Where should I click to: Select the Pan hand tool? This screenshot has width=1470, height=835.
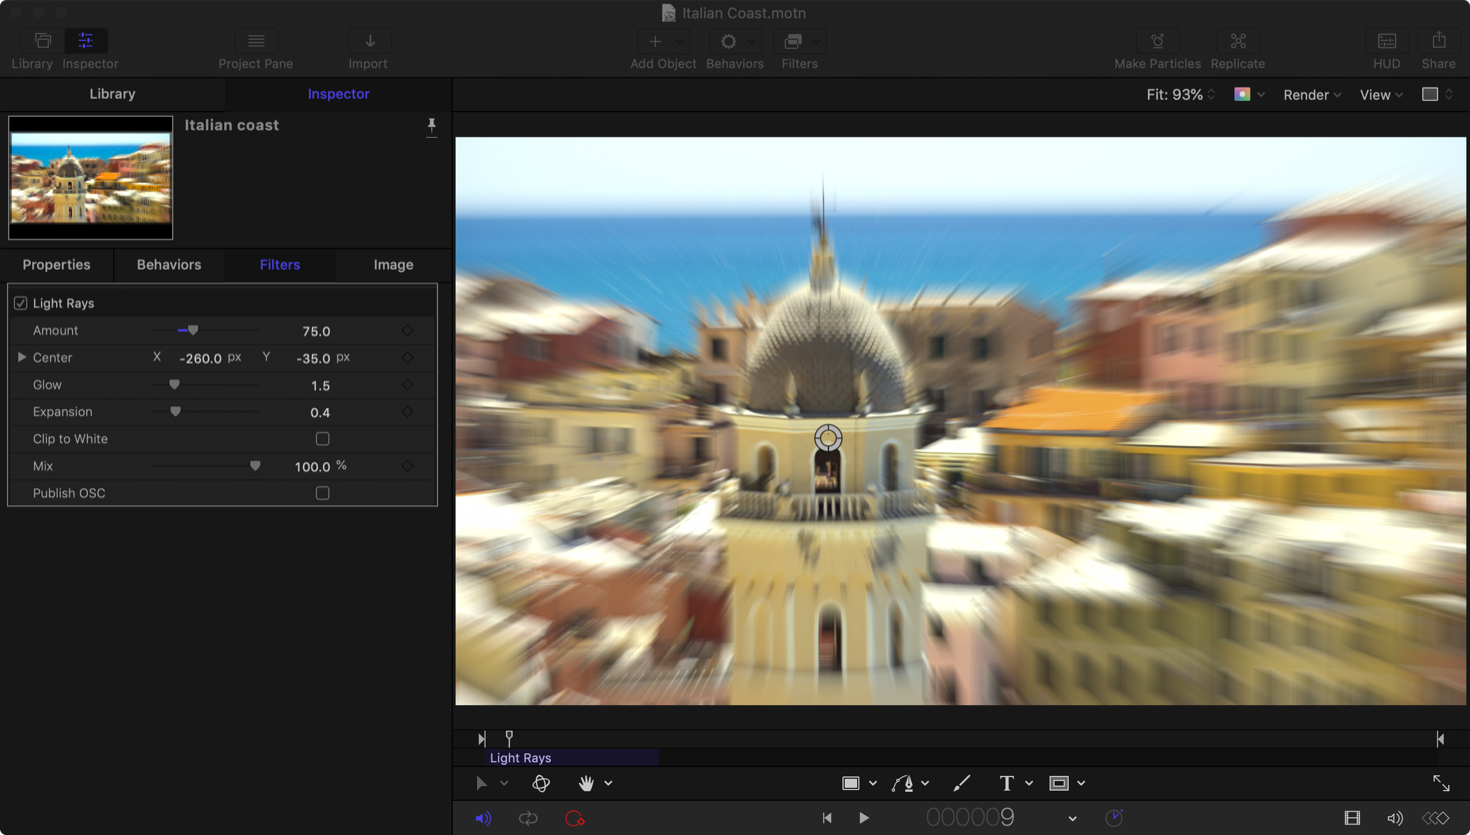pyautogui.click(x=586, y=783)
